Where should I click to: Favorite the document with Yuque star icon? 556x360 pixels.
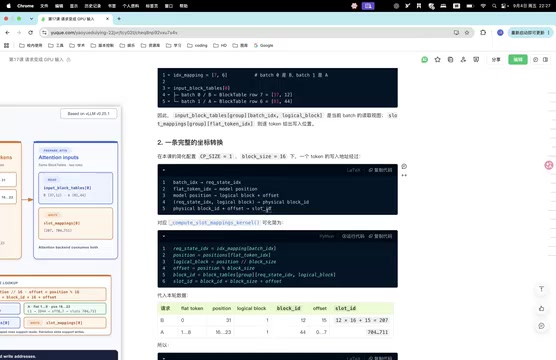tap(438, 60)
